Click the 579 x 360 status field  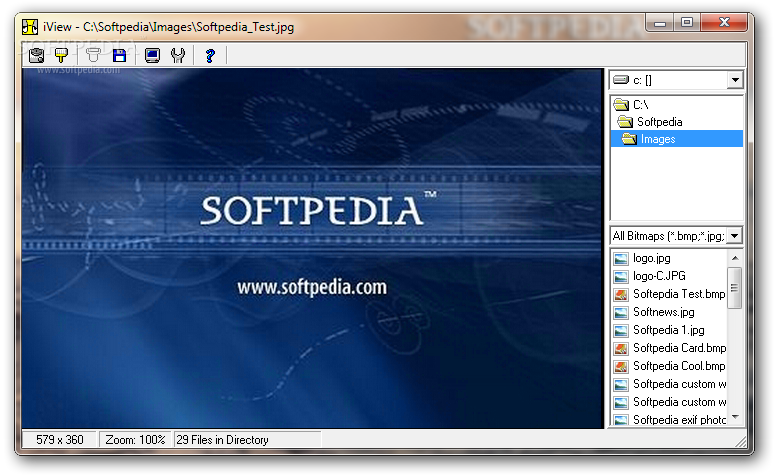(x=60, y=439)
